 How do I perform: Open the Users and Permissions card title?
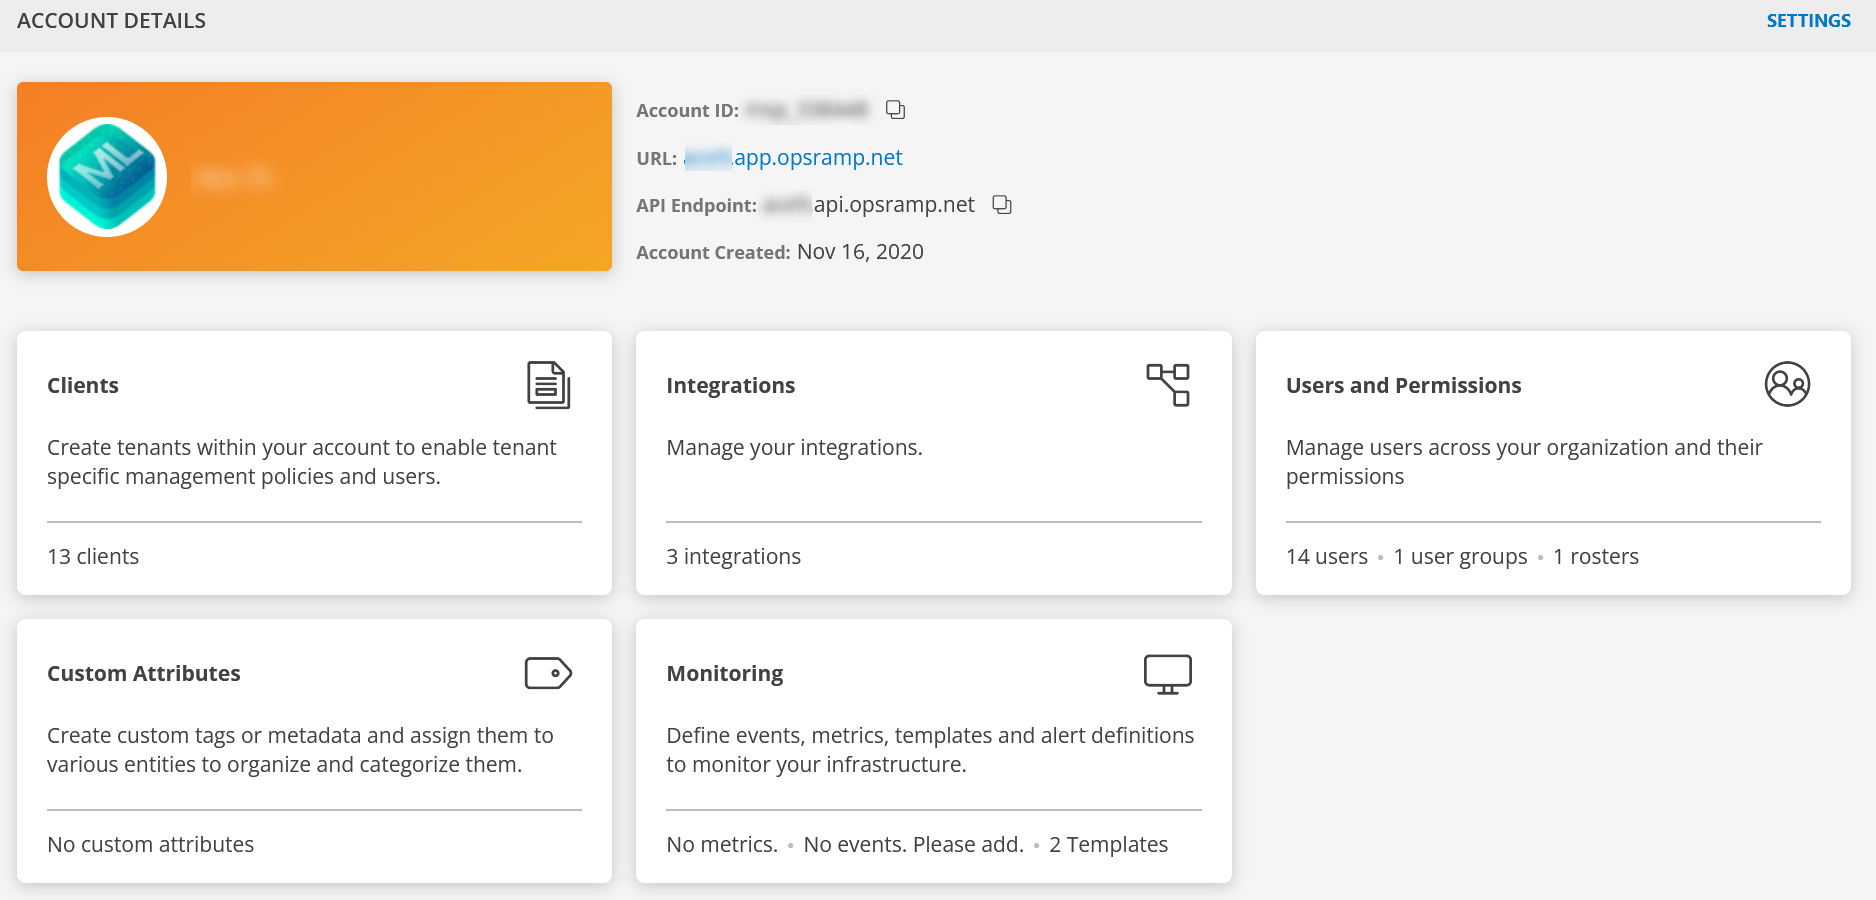pyautogui.click(x=1403, y=386)
